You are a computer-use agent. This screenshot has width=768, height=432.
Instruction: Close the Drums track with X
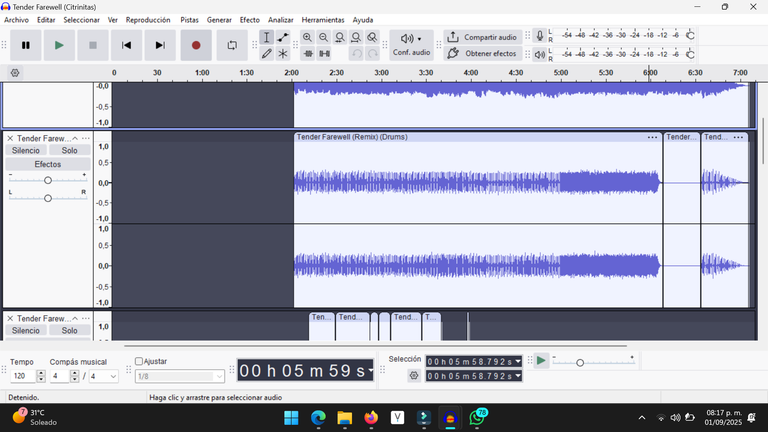click(x=10, y=139)
